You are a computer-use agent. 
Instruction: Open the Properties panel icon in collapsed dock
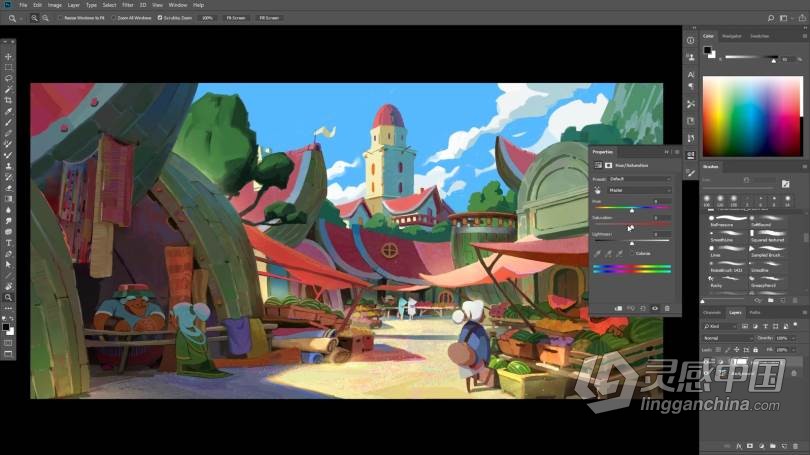[691, 155]
